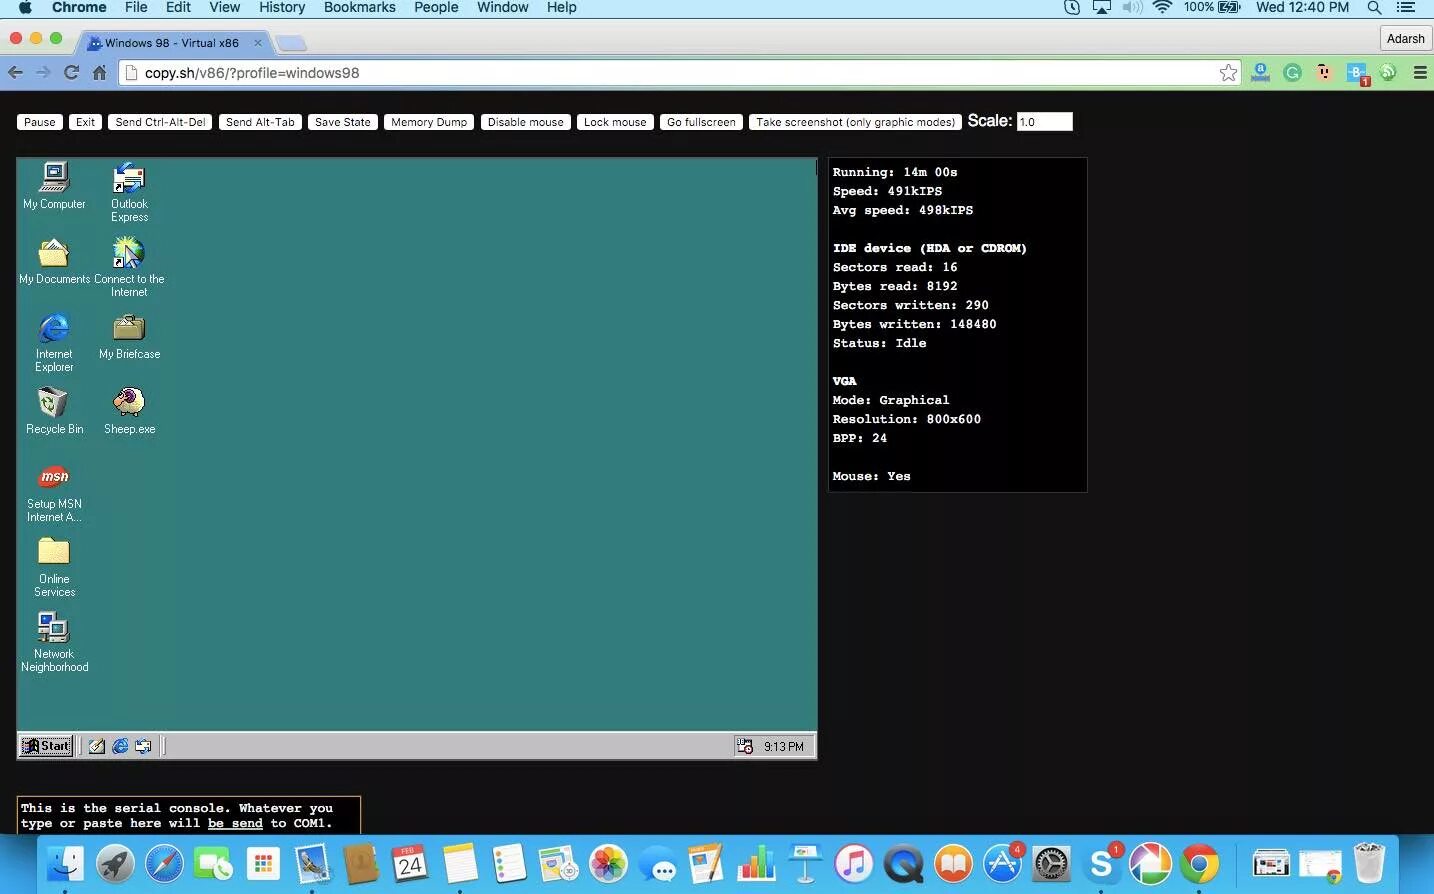Take screenshot of graphic mode
Image resolution: width=1434 pixels, height=894 pixels.
pyautogui.click(x=855, y=122)
